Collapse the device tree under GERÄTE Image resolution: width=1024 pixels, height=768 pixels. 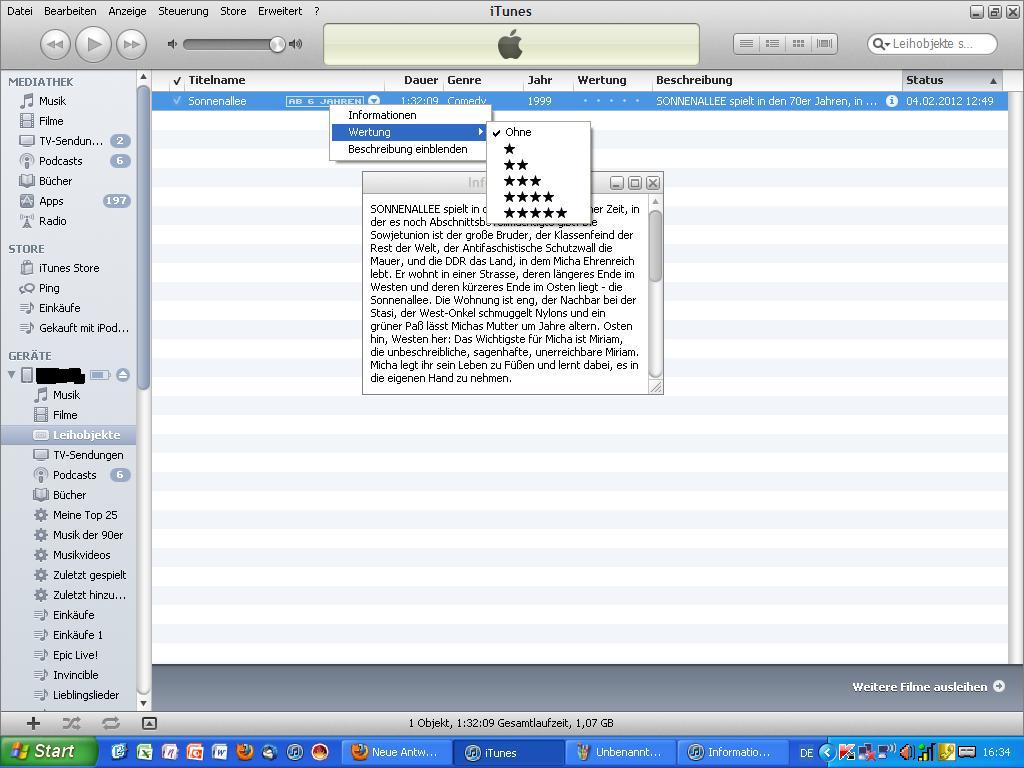(x=11, y=375)
